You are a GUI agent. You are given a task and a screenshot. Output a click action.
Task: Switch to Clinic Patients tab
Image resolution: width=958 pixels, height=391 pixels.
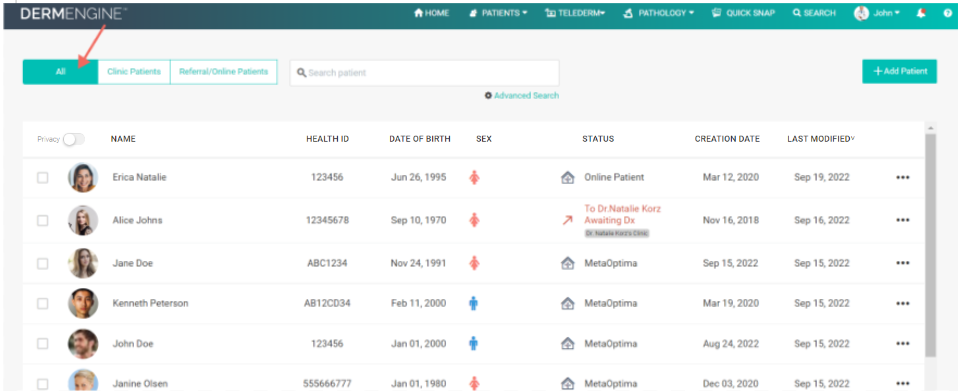[134, 71]
